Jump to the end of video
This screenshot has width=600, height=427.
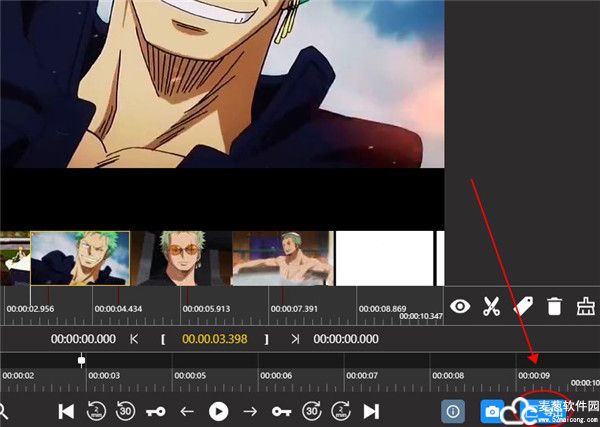[371, 411]
